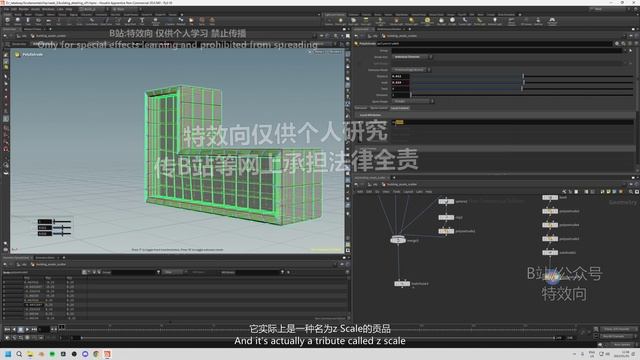
Task: Open Render menu
Action: 24,9
